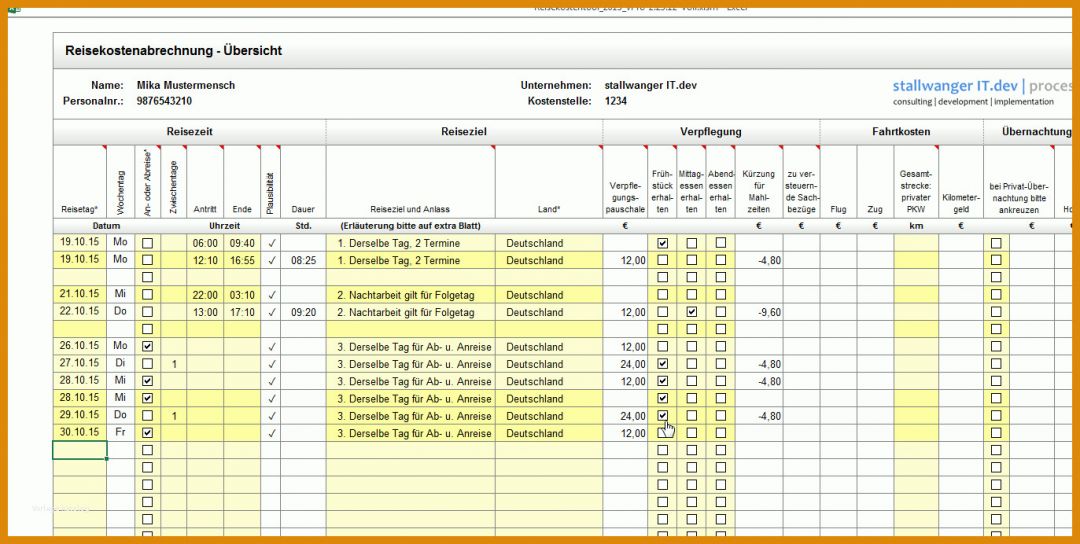Select date cell '22.10.15'
The height and width of the screenshot is (544, 1080).
click(80, 311)
